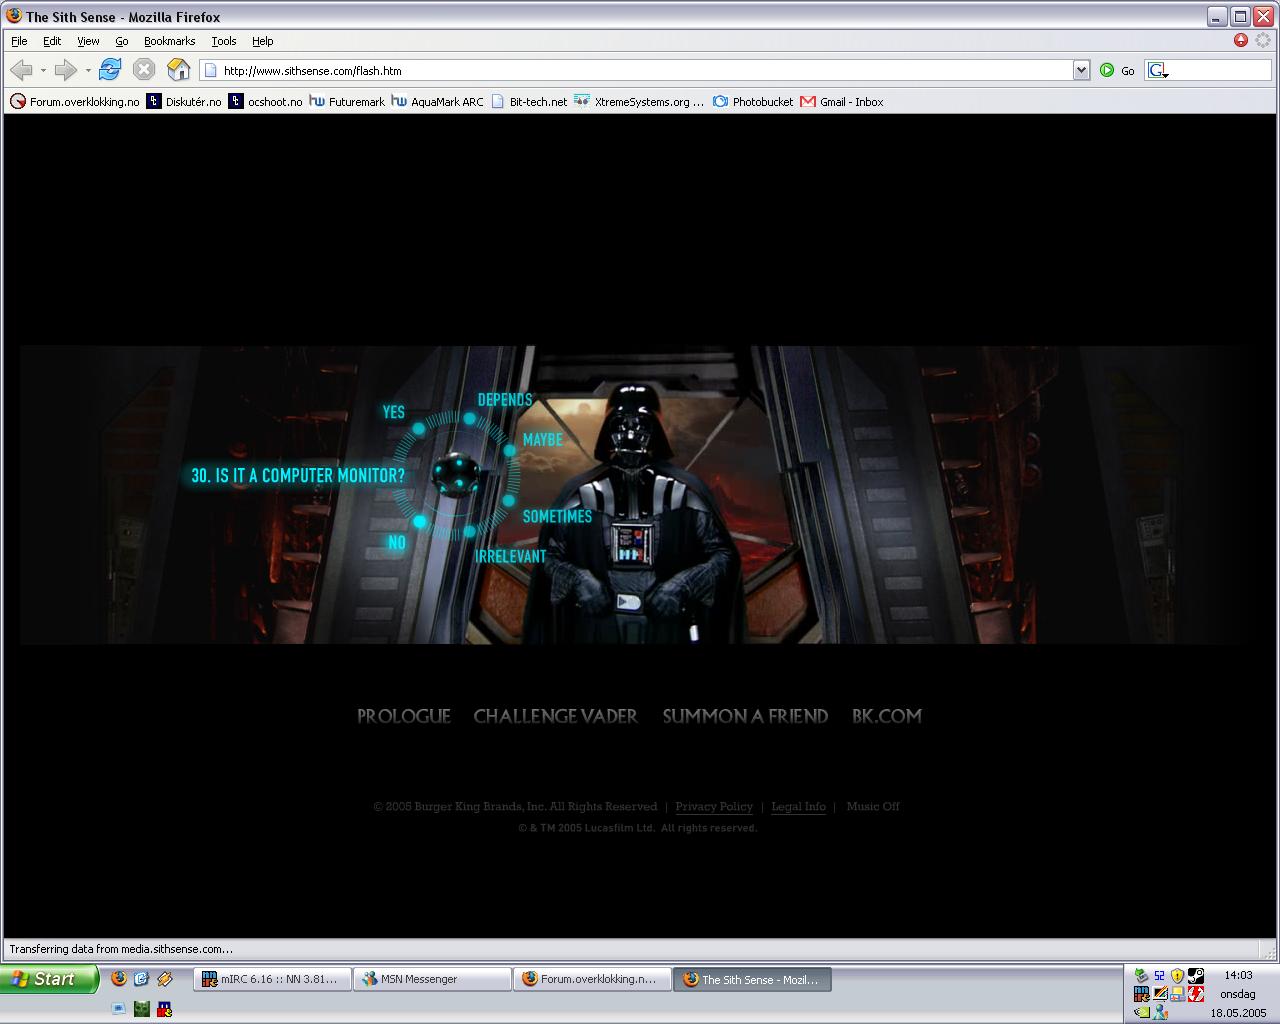1280x1024 pixels.
Task: Open the Go menu
Action: (x=122, y=41)
